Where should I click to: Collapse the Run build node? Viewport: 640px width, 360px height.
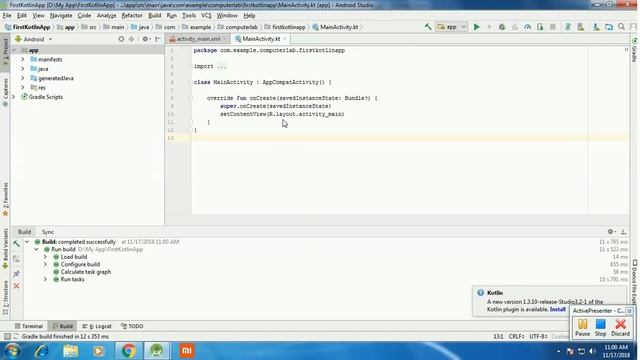click(36, 249)
